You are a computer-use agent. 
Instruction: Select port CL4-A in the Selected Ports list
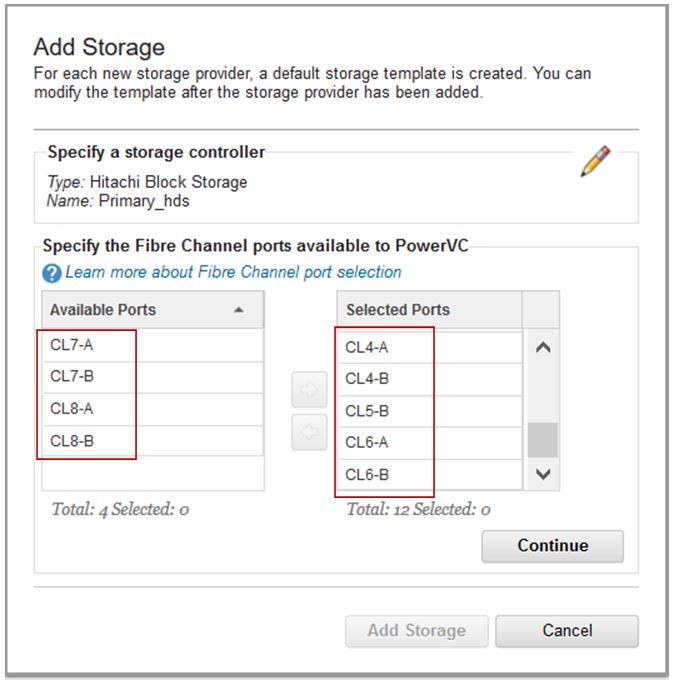click(430, 347)
